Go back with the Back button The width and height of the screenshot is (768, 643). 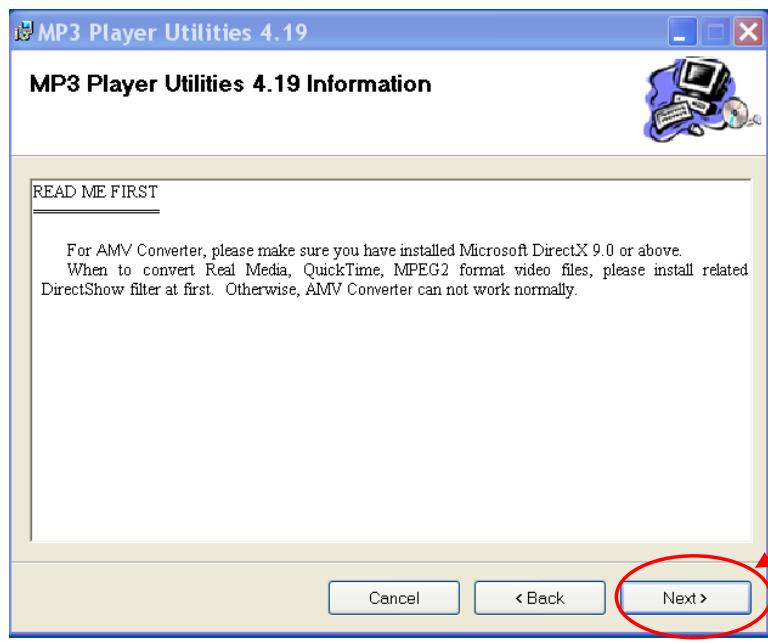[x=540, y=598]
